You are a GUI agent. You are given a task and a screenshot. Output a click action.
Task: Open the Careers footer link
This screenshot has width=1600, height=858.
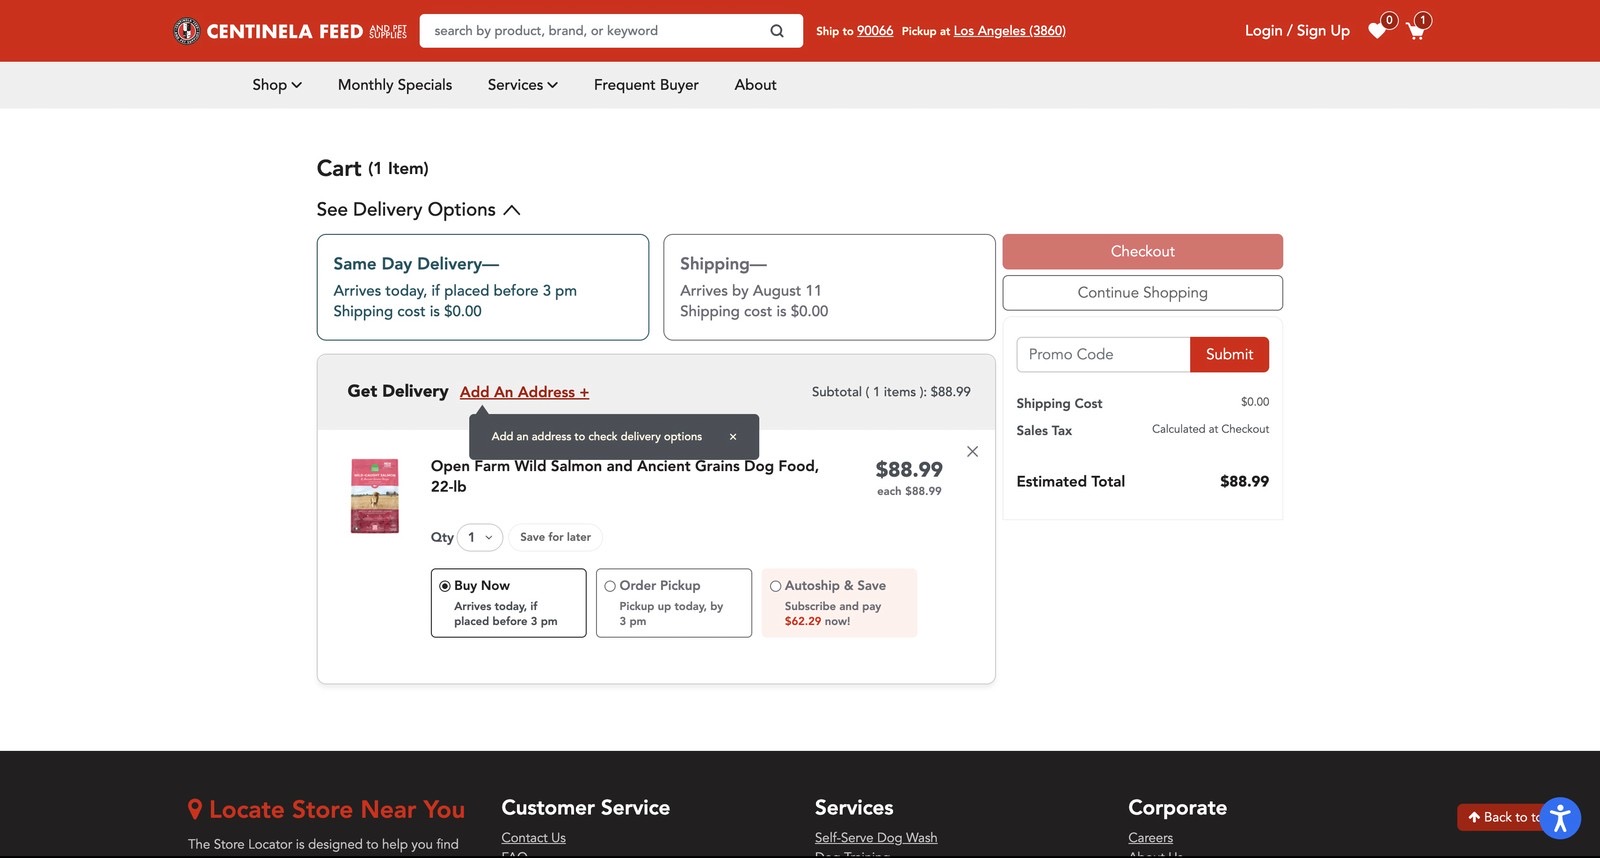click(1150, 838)
